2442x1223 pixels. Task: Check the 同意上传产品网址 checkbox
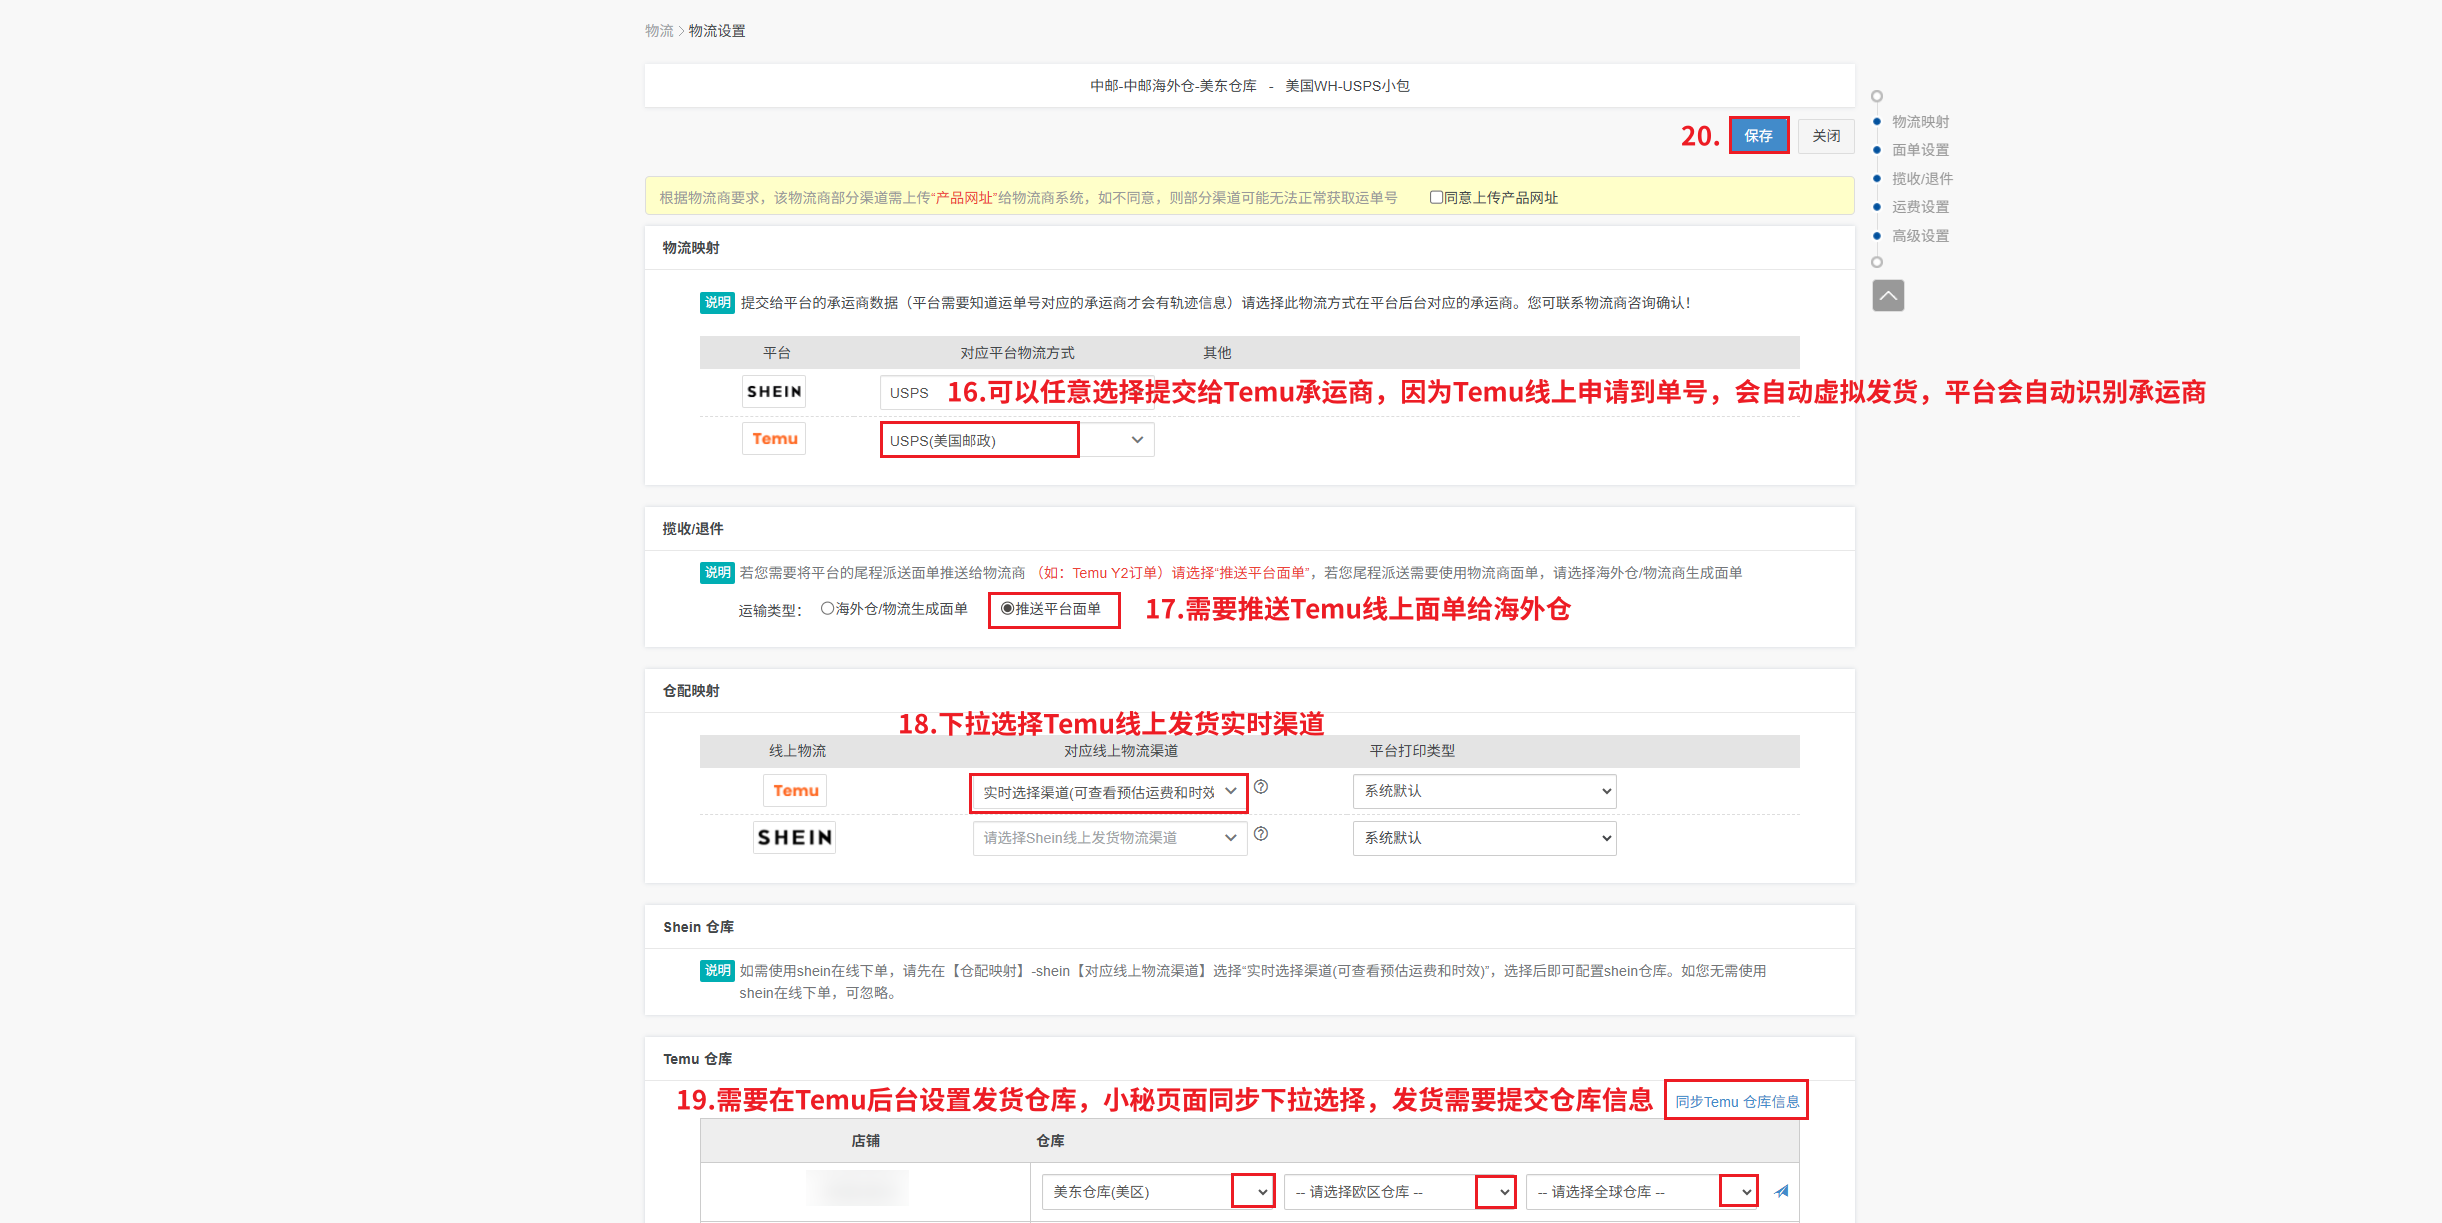pyautogui.click(x=1436, y=197)
